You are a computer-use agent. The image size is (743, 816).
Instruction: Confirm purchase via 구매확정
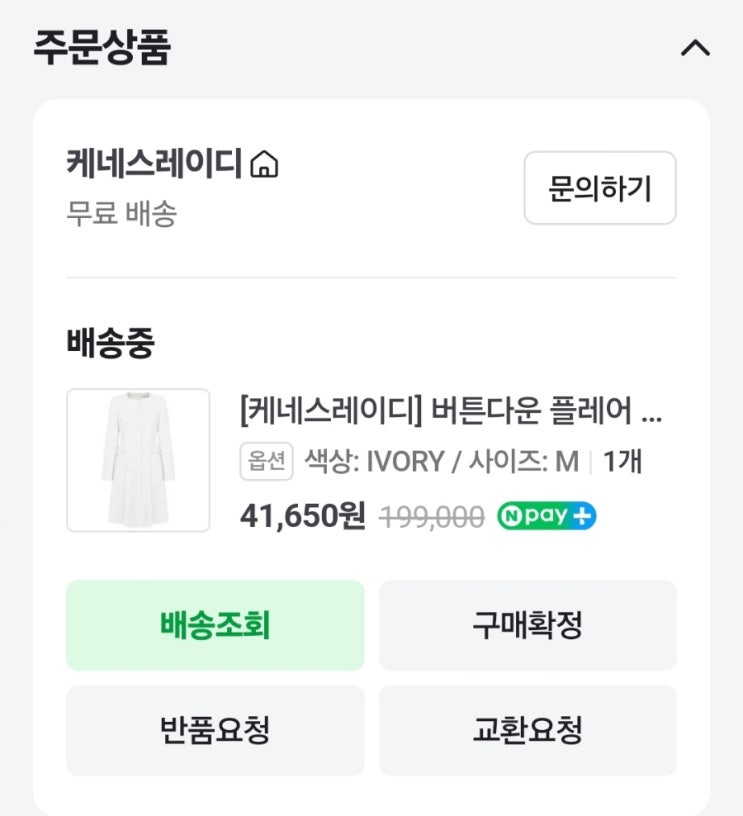[x=527, y=625]
